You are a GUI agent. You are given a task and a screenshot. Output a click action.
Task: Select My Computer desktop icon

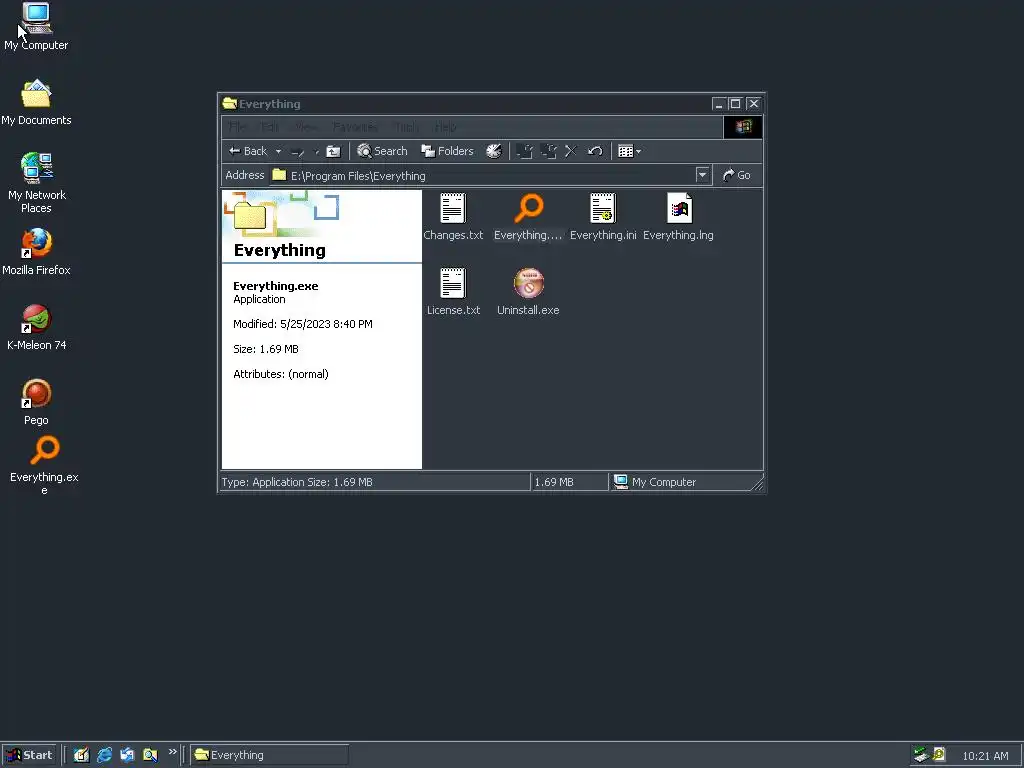36,26
